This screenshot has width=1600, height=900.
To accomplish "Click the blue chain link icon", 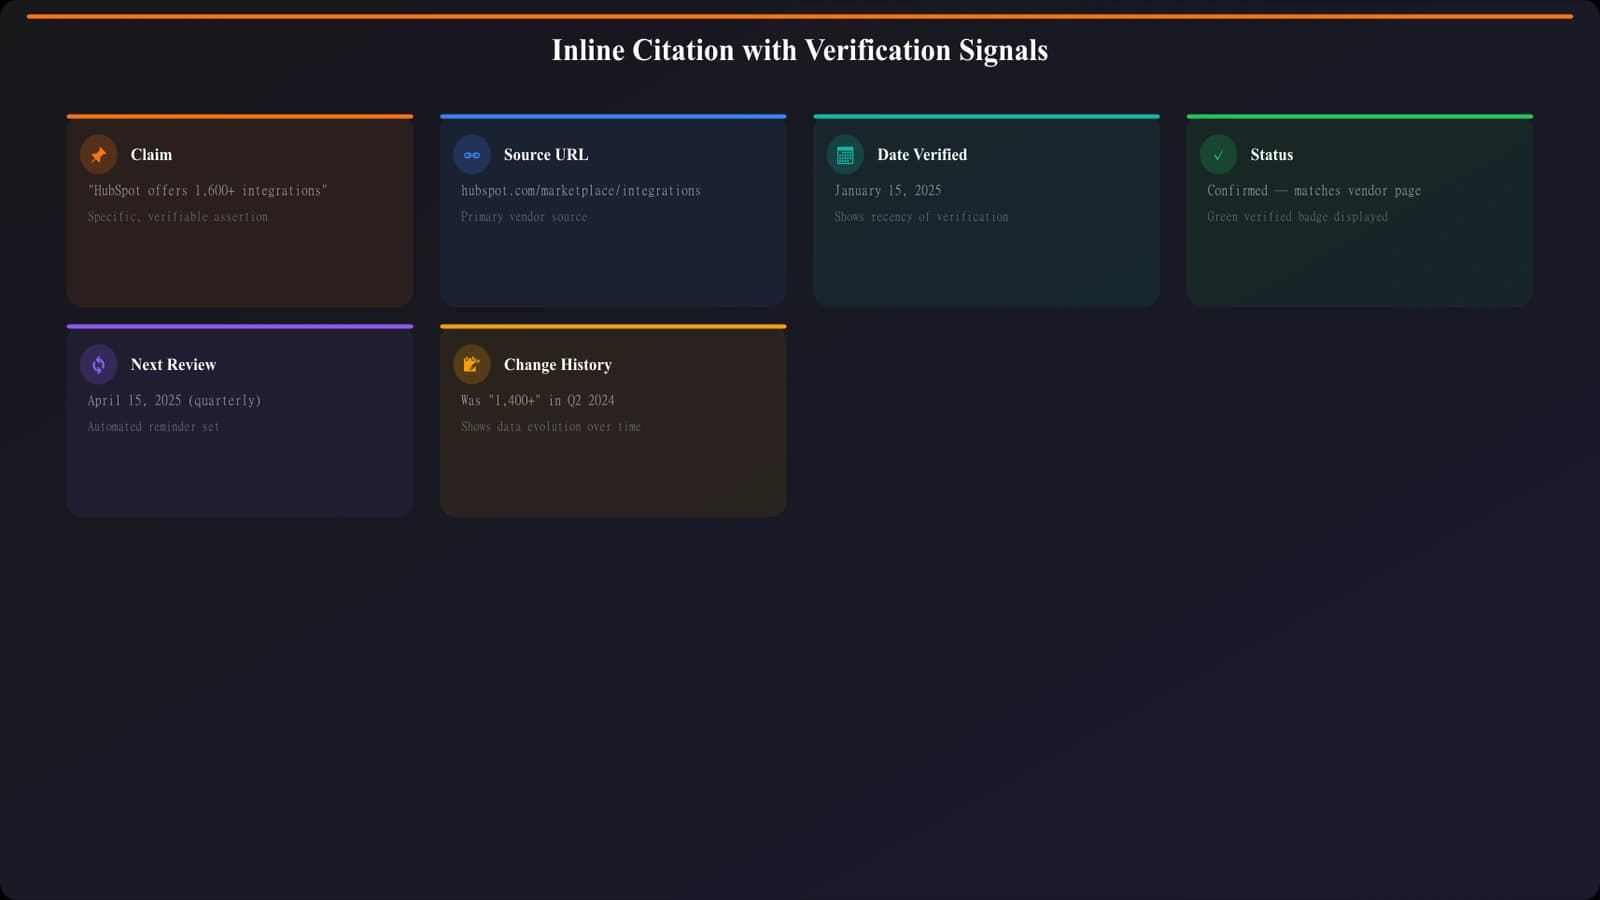I will point(472,155).
